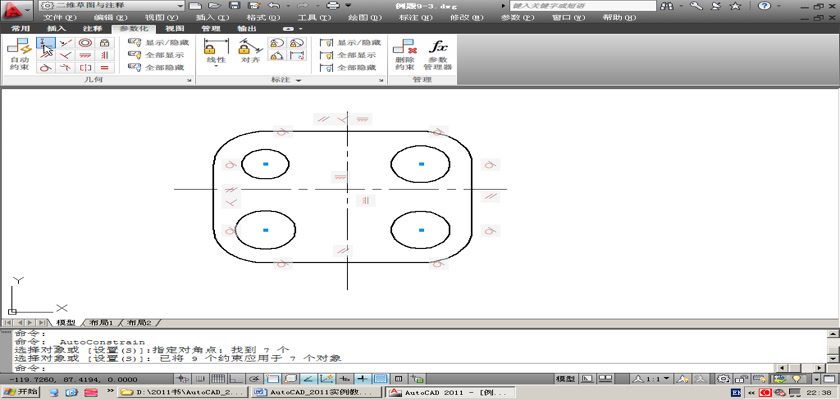Select the Coincident geometric constraint icon
The image size is (840, 400).
46,42
